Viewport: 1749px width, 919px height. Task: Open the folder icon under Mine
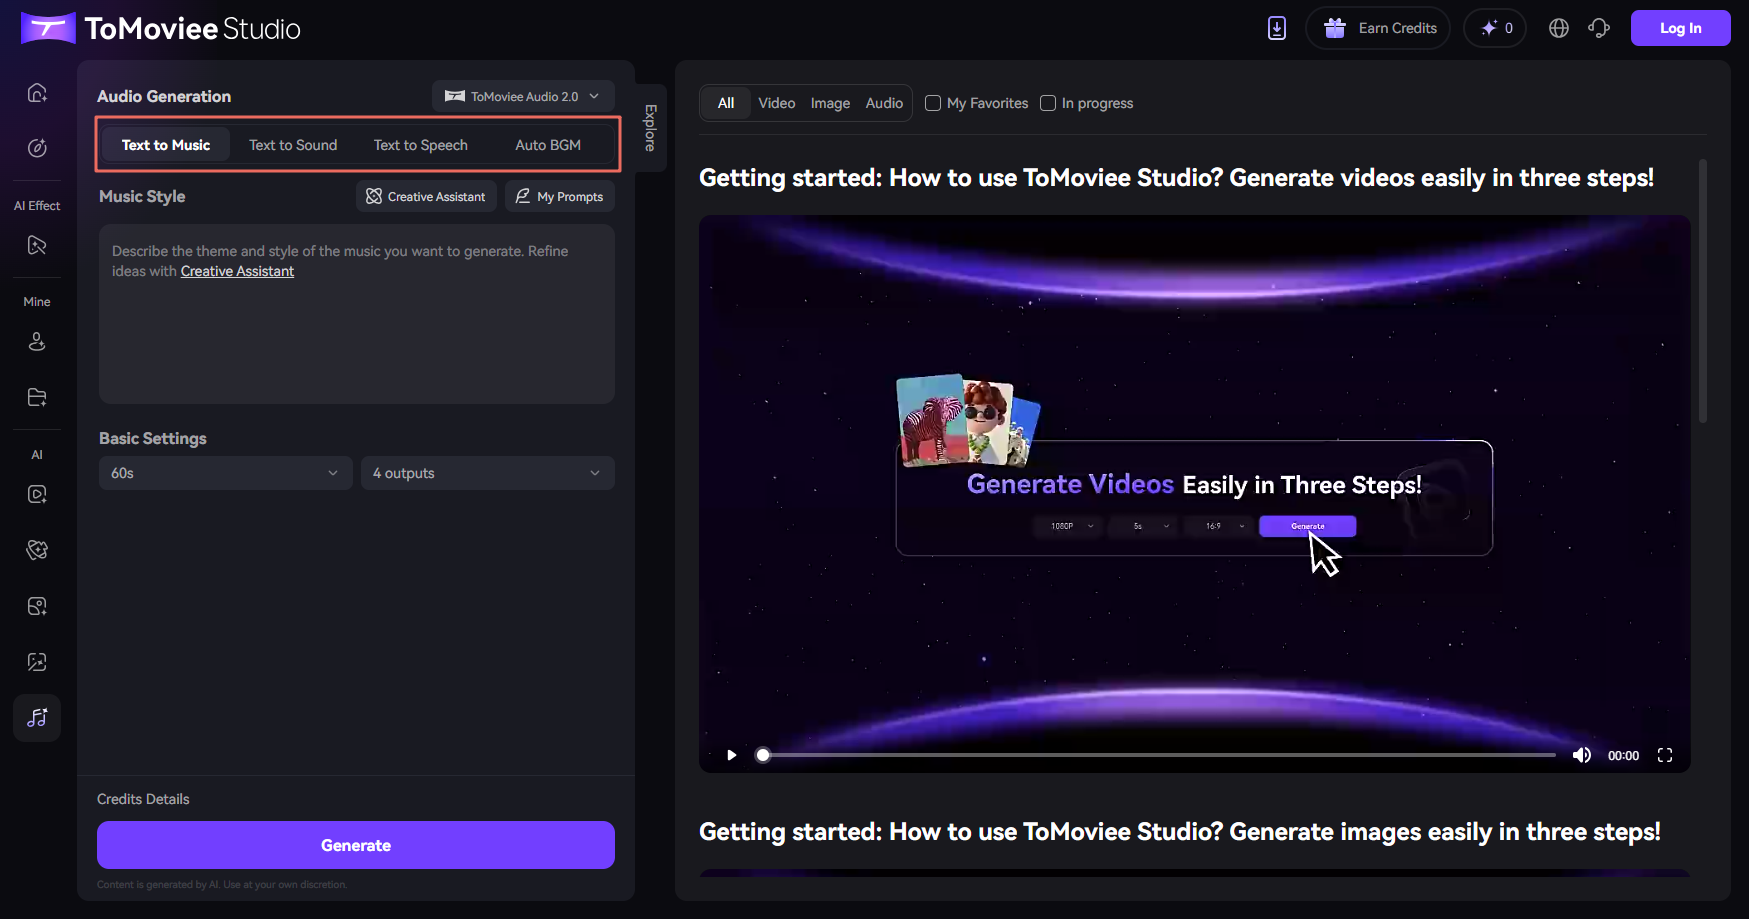(x=37, y=397)
